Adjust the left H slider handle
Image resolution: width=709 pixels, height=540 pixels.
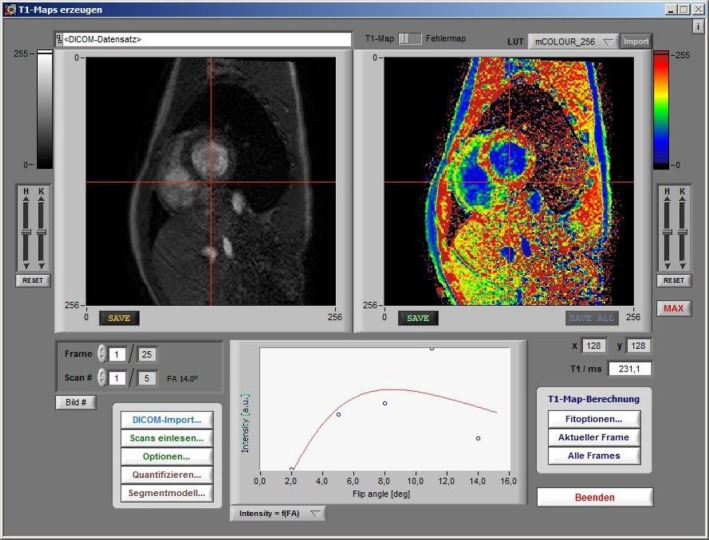(26, 232)
